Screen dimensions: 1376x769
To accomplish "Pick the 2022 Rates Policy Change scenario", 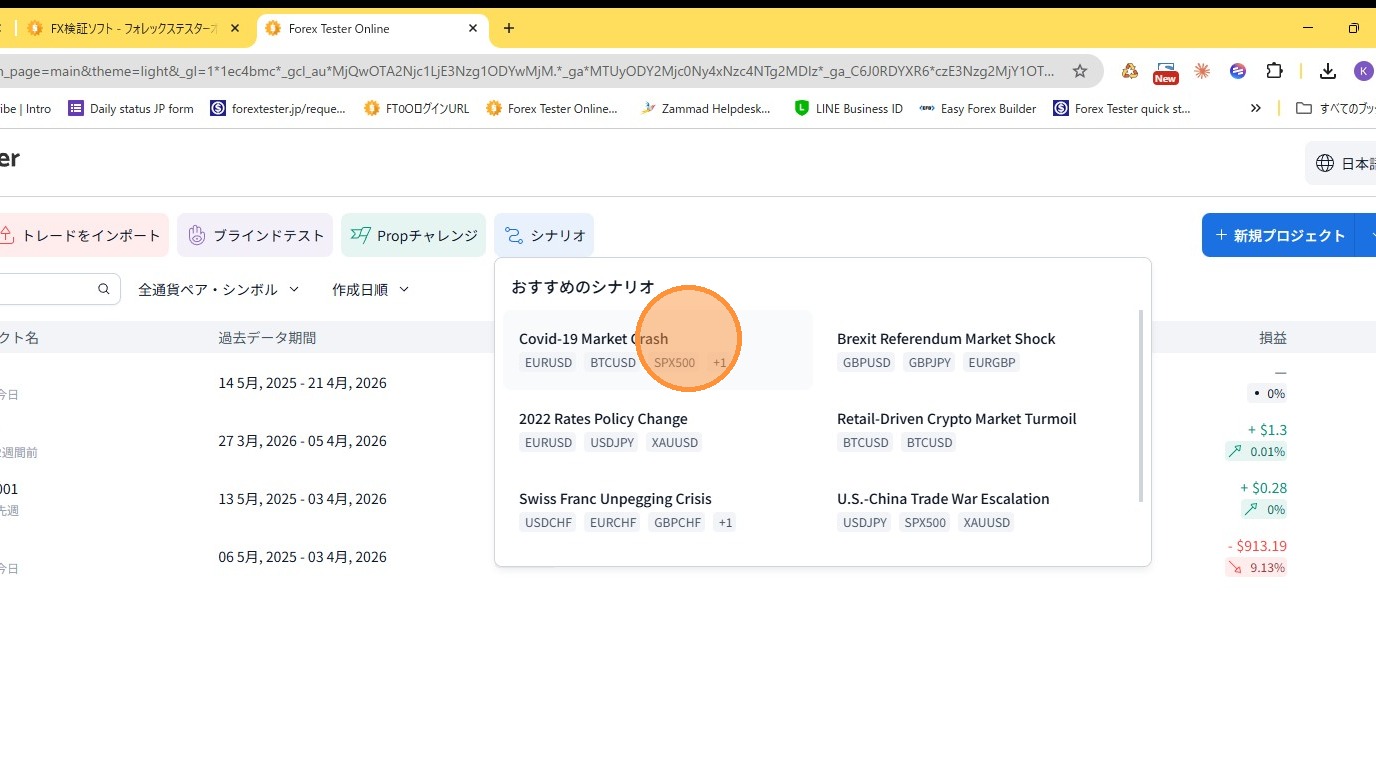I will (658, 430).
